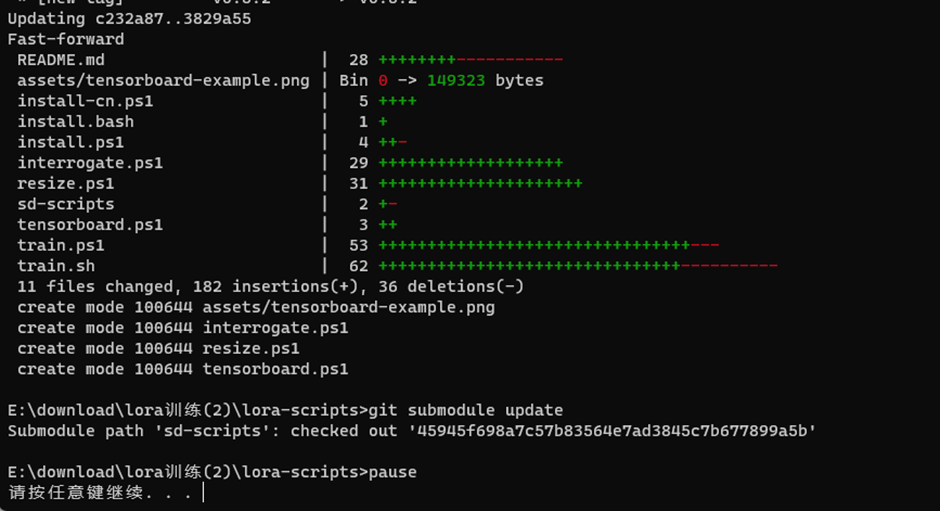Click the install.bash file name
Viewport: 940px width, 511px height.
[75, 122]
